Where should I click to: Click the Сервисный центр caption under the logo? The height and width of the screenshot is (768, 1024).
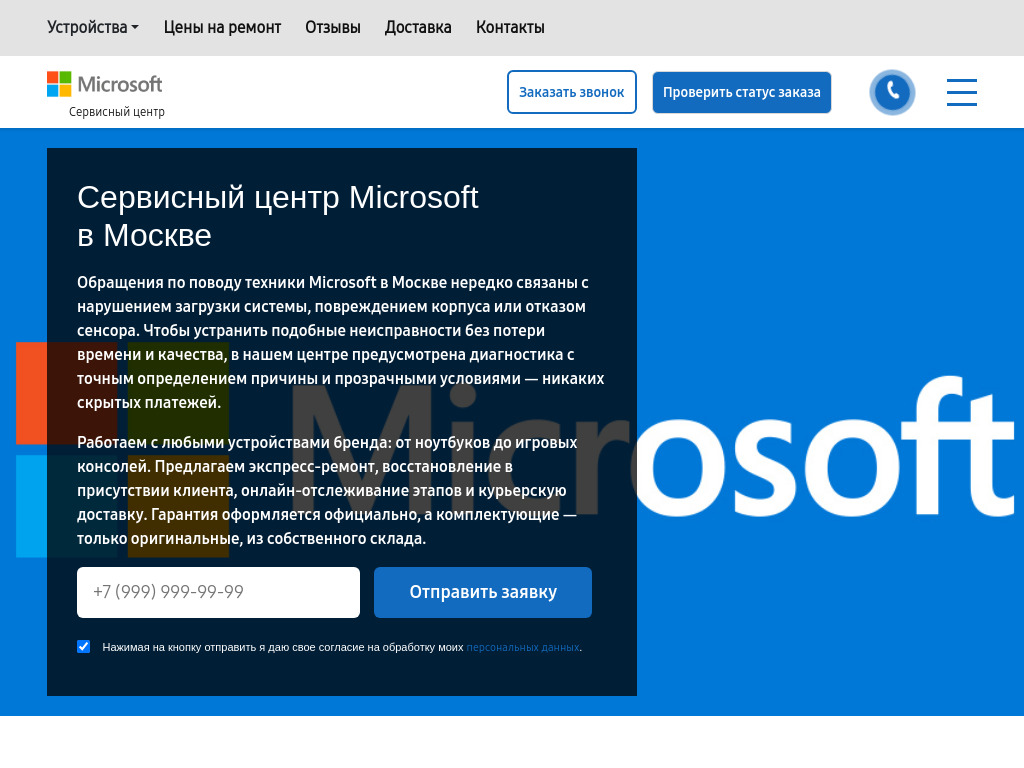[117, 112]
